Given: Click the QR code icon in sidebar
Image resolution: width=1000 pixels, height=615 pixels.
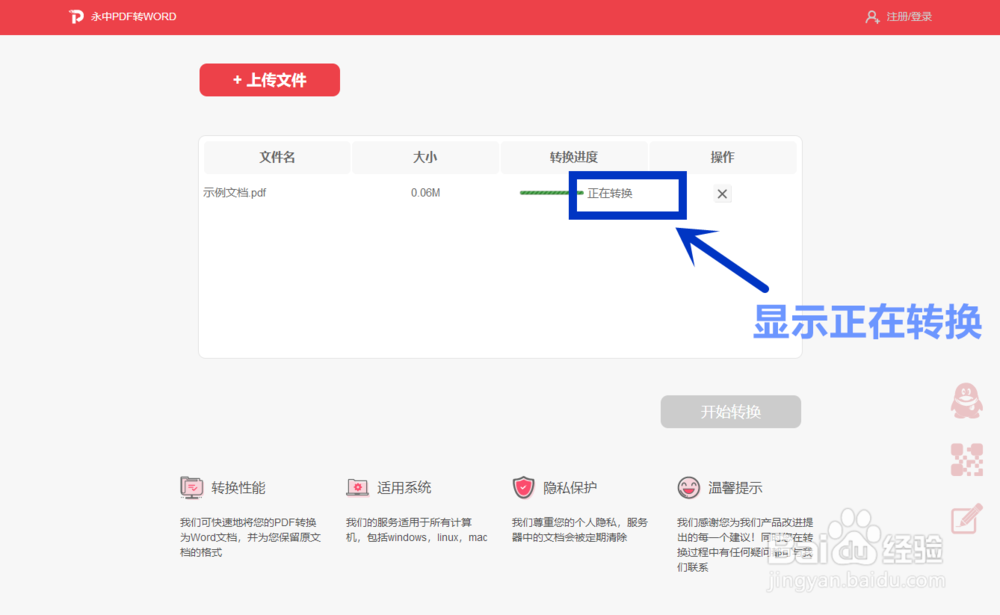Looking at the screenshot, I should [965, 460].
